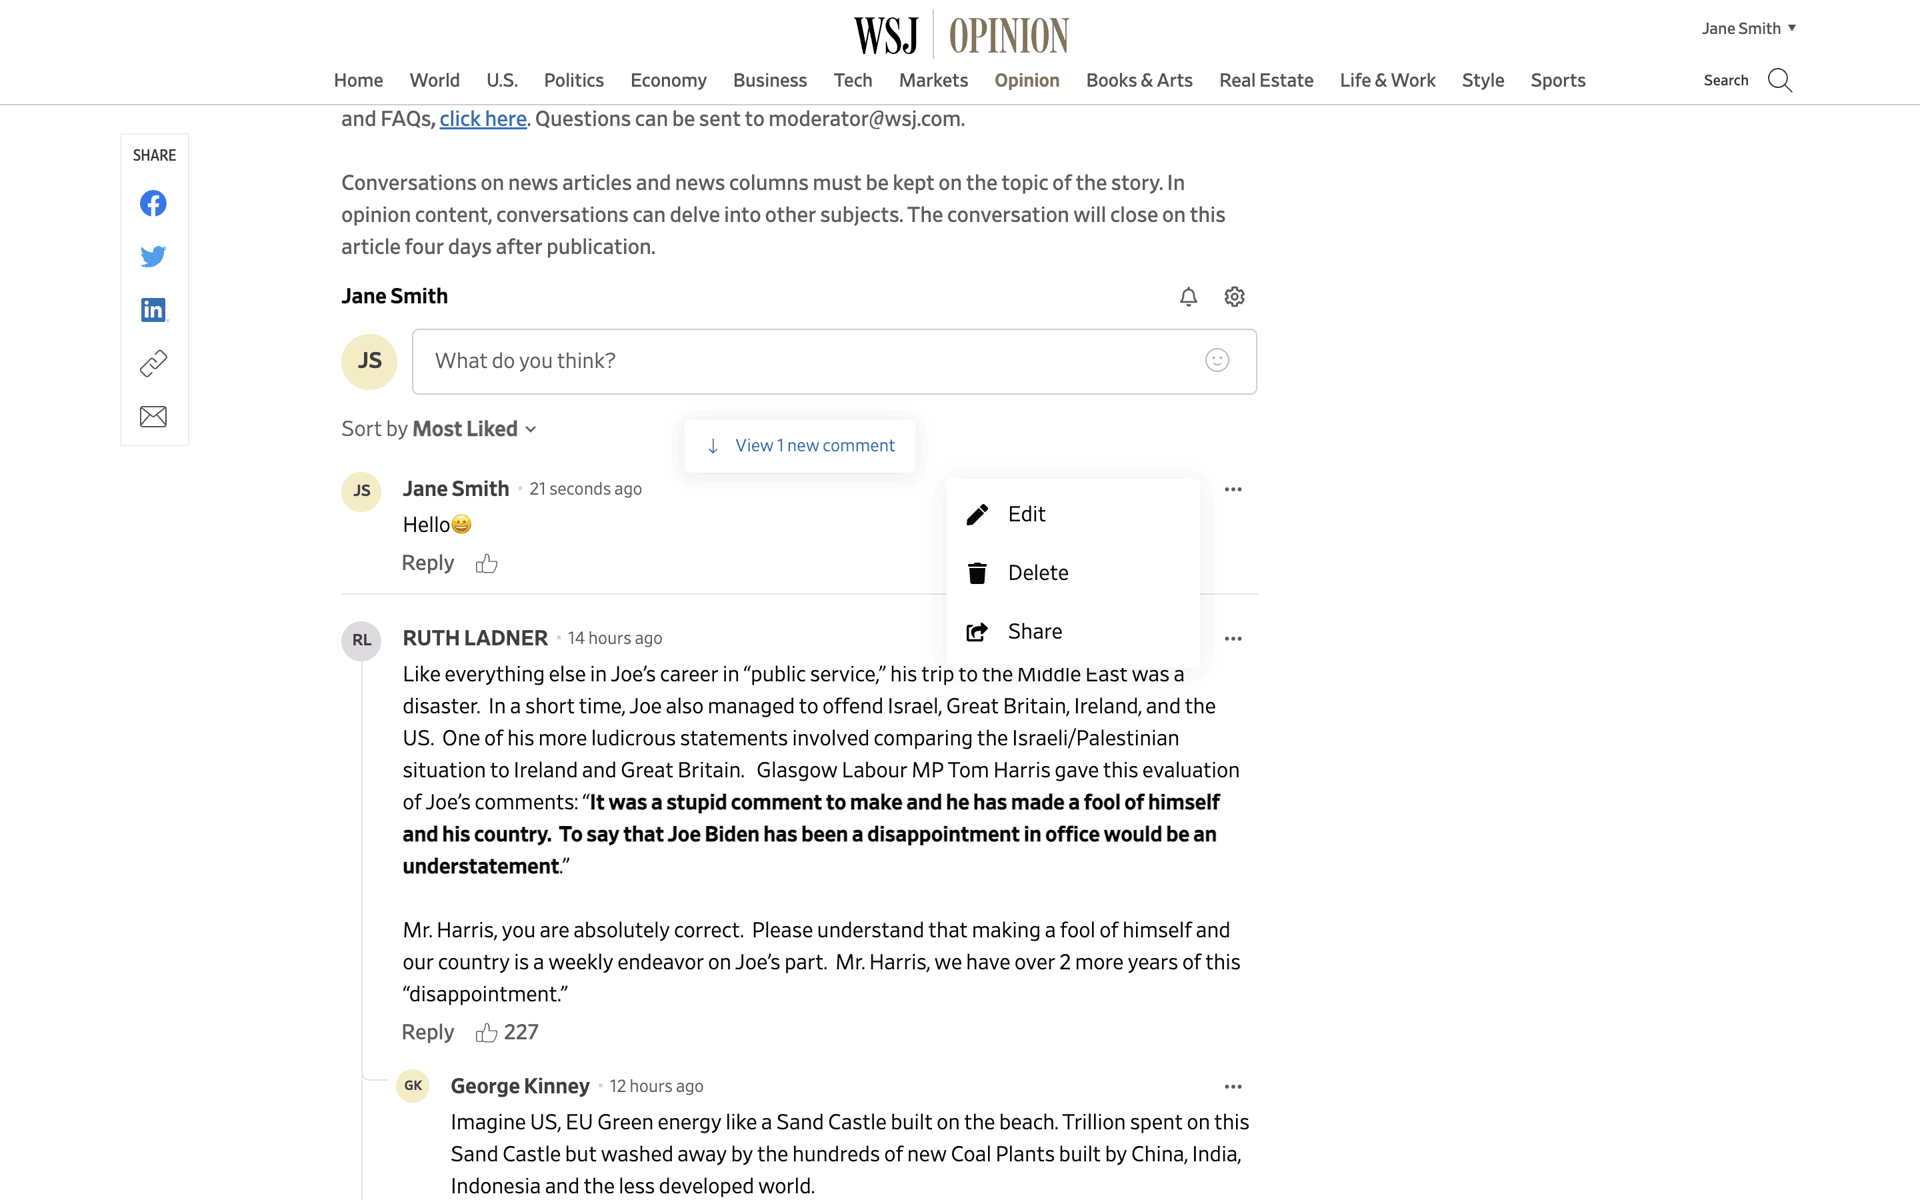Viewport: 1920px width, 1200px height.
Task: Click Ruth Ladner's RL avatar
Action: [x=361, y=640]
